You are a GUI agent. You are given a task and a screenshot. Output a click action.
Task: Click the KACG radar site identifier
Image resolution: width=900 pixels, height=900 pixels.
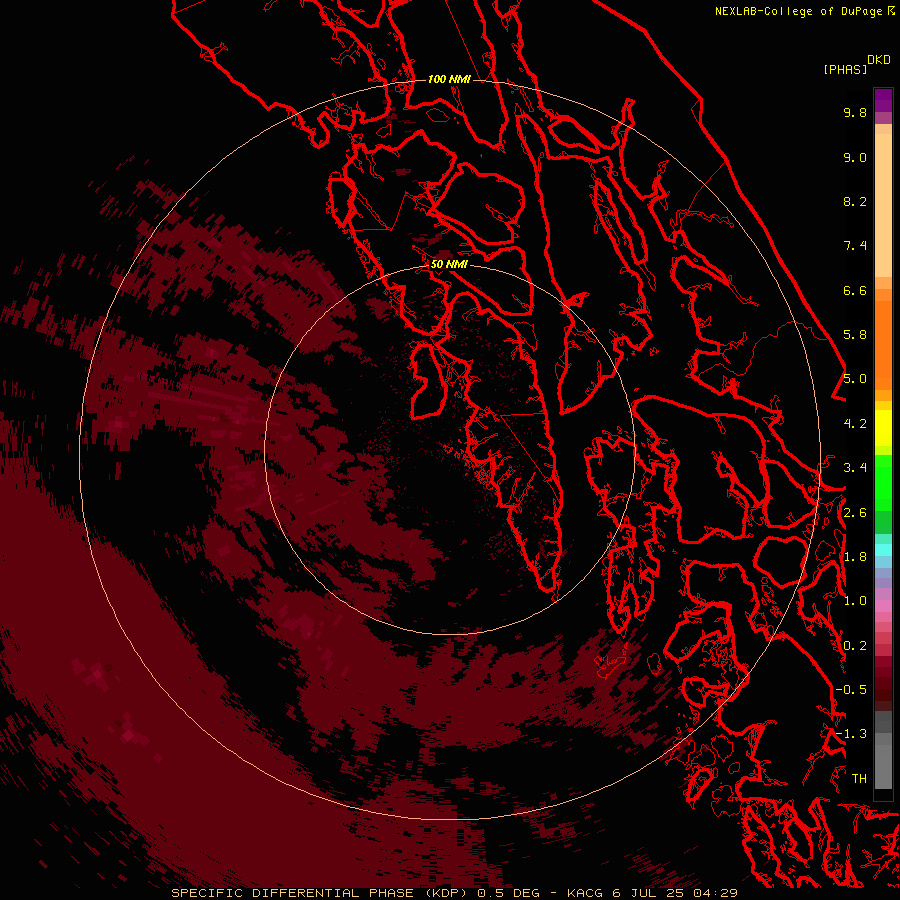585,893
